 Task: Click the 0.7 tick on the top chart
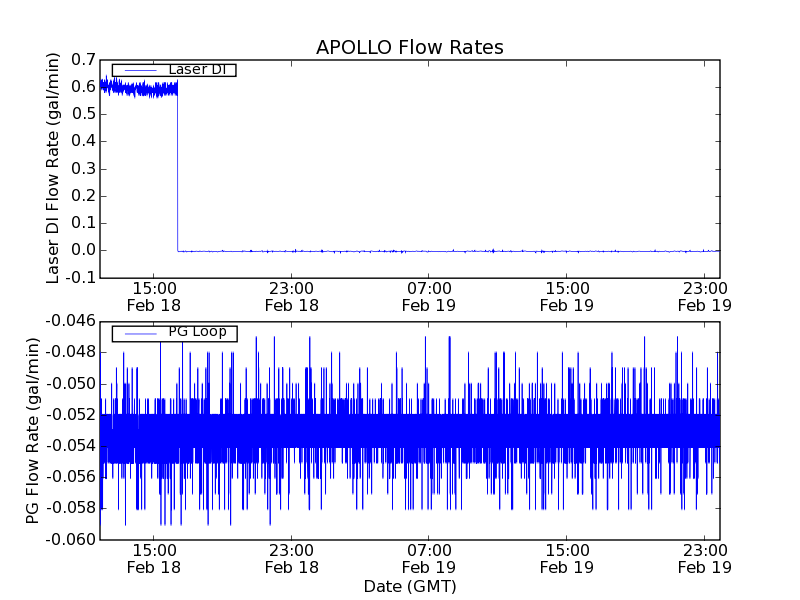click(83, 60)
